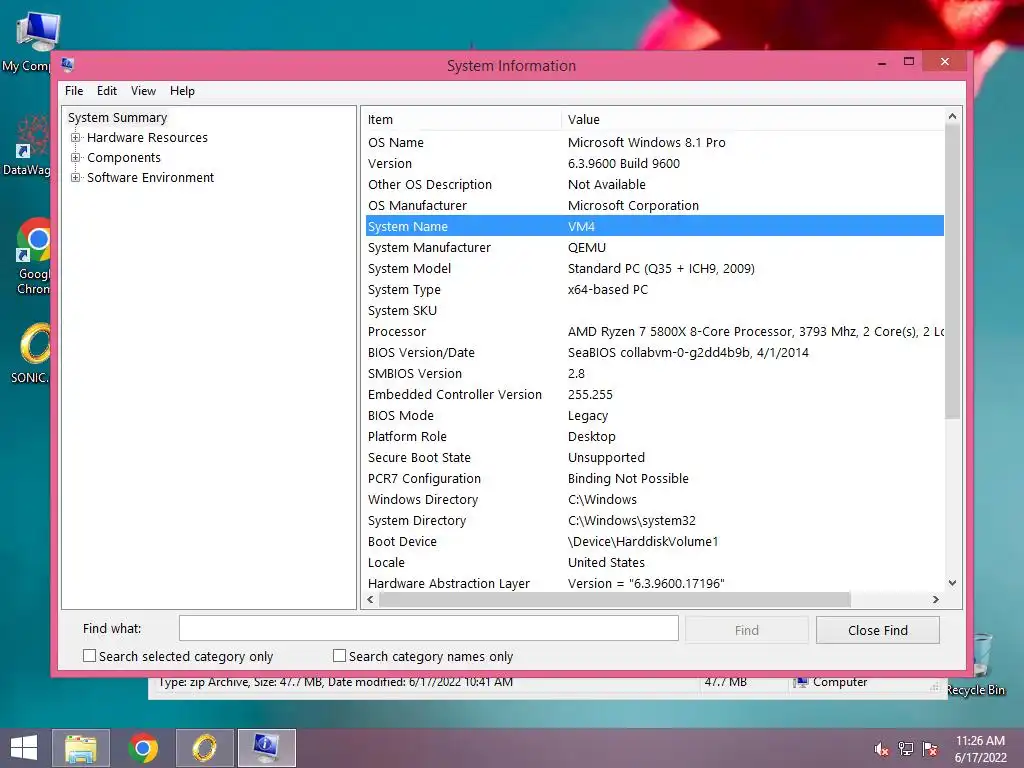Select the System SKU row
Image resolution: width=1024 pixels, height=768 pixels.
click(x=654, y=310)
